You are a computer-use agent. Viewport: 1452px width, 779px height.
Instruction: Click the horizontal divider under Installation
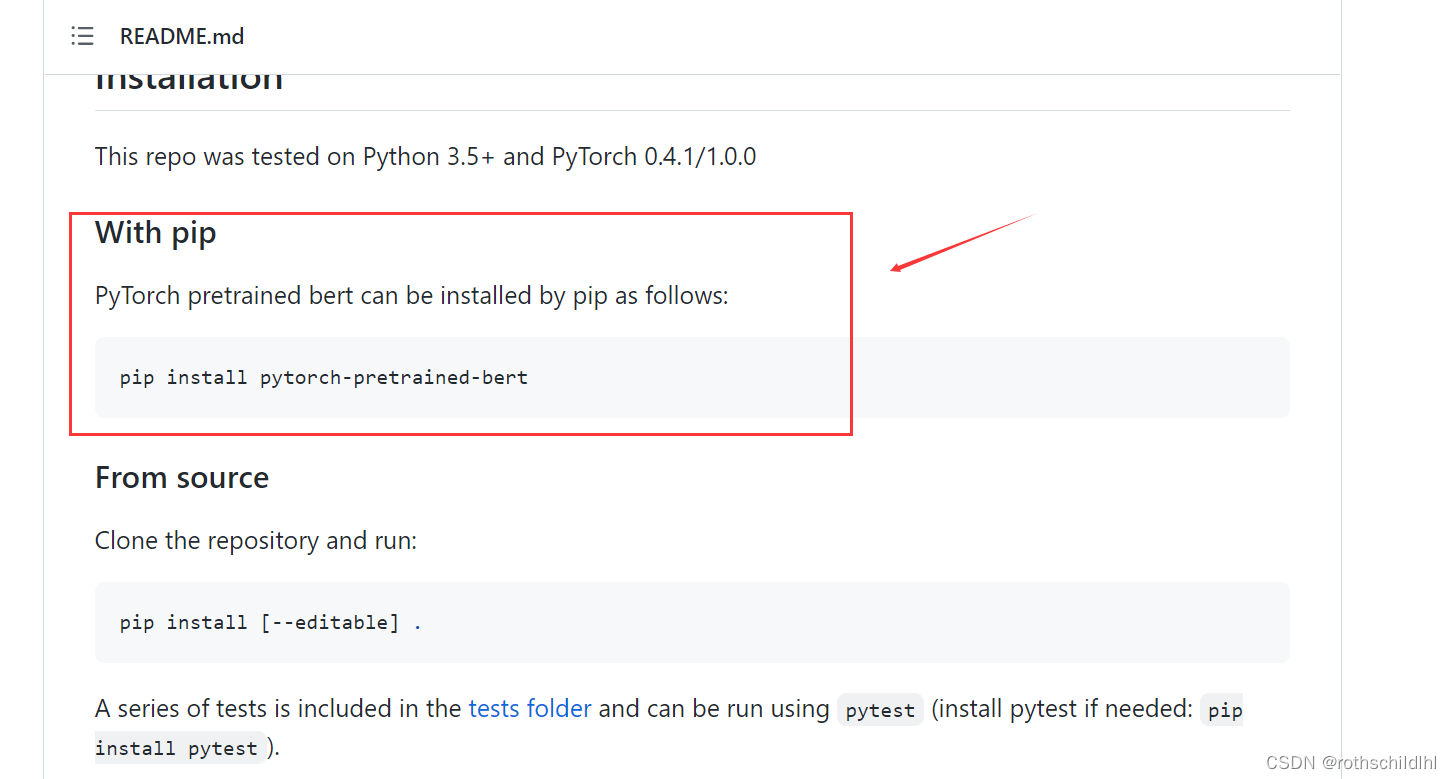point(692,110)
